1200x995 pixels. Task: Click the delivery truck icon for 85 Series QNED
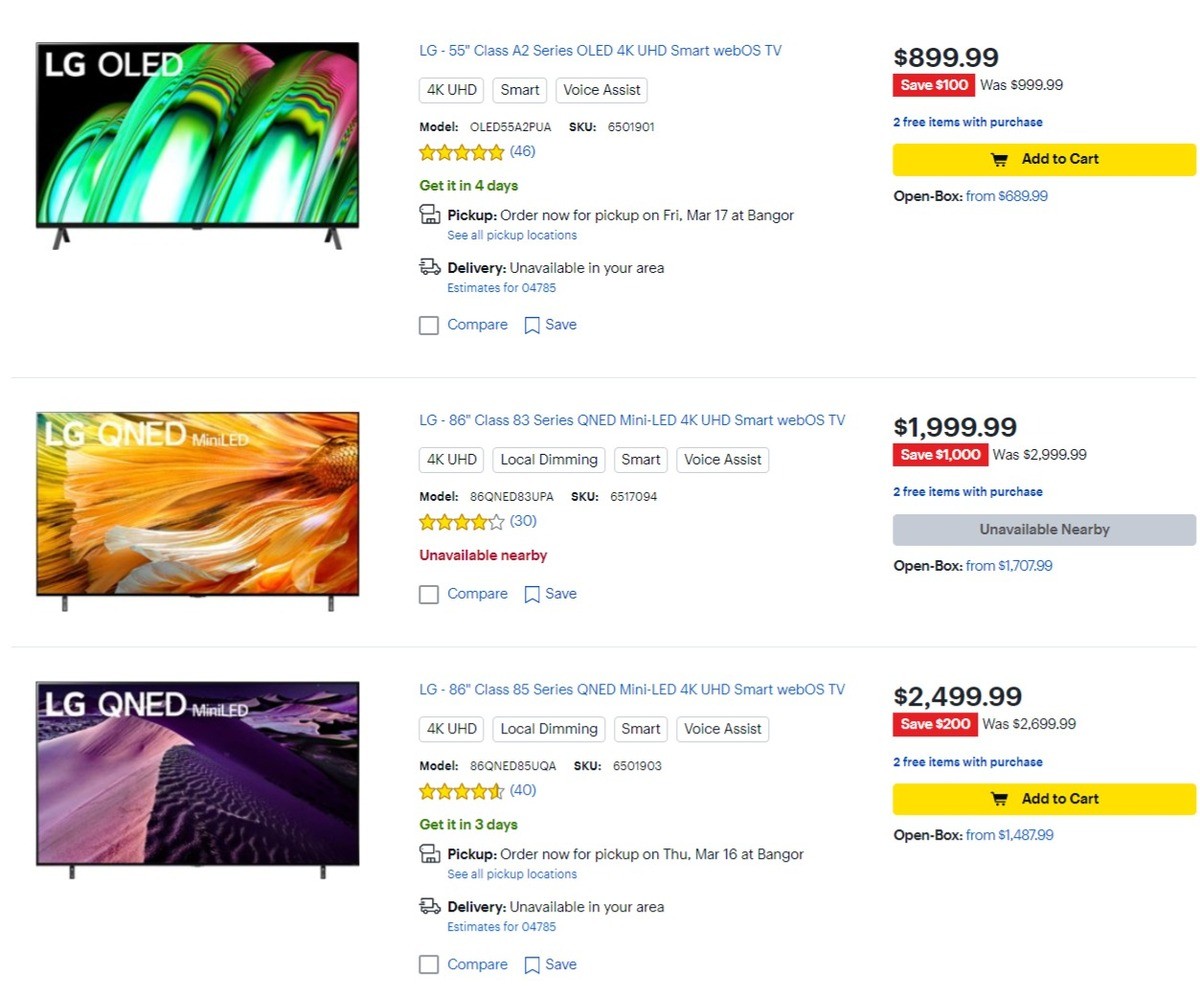pos(430,906)
